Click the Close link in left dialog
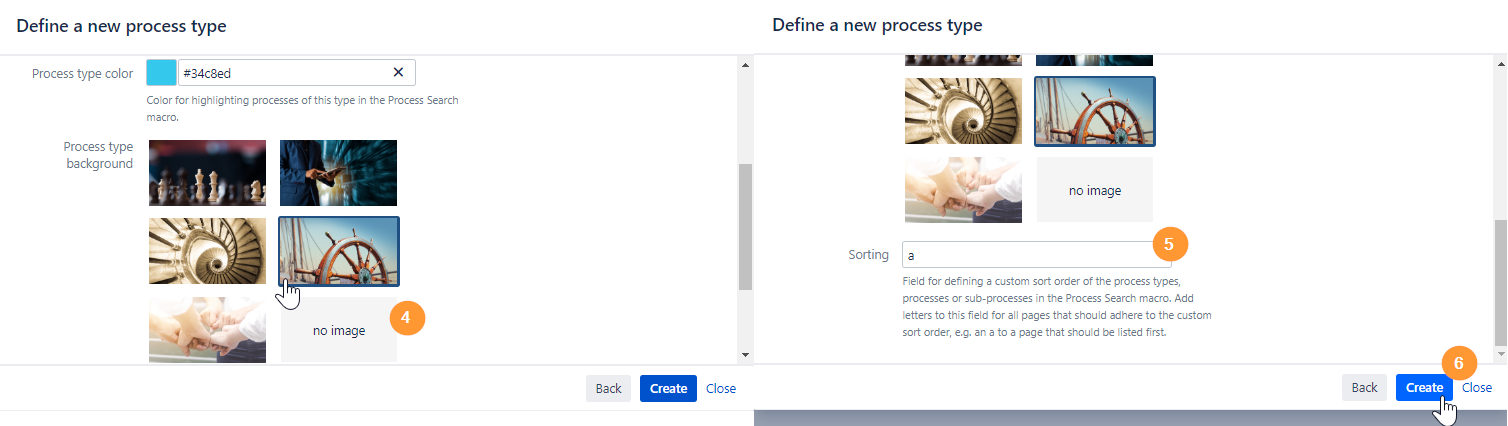Screen dimensions: 1508x426 coord(720,389)
